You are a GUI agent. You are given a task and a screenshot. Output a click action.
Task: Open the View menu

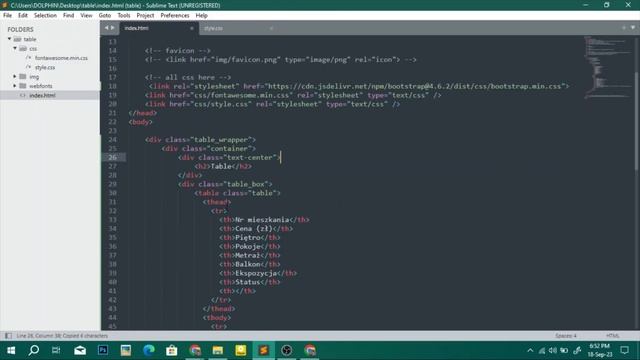(x=86, y=16)
